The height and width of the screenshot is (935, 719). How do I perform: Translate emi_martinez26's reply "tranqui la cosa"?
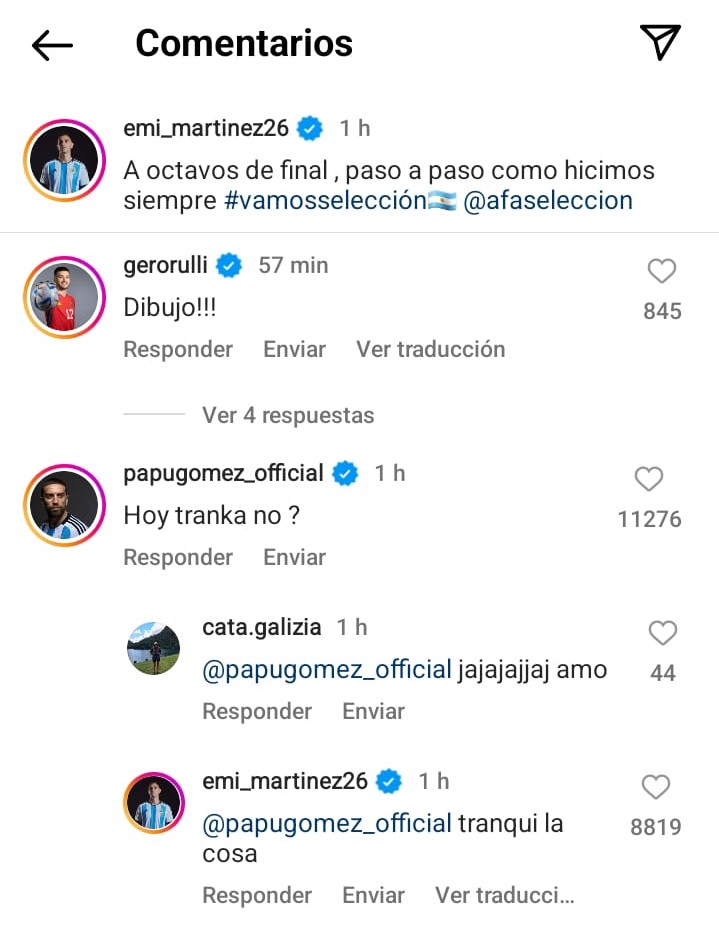(504, 895)
